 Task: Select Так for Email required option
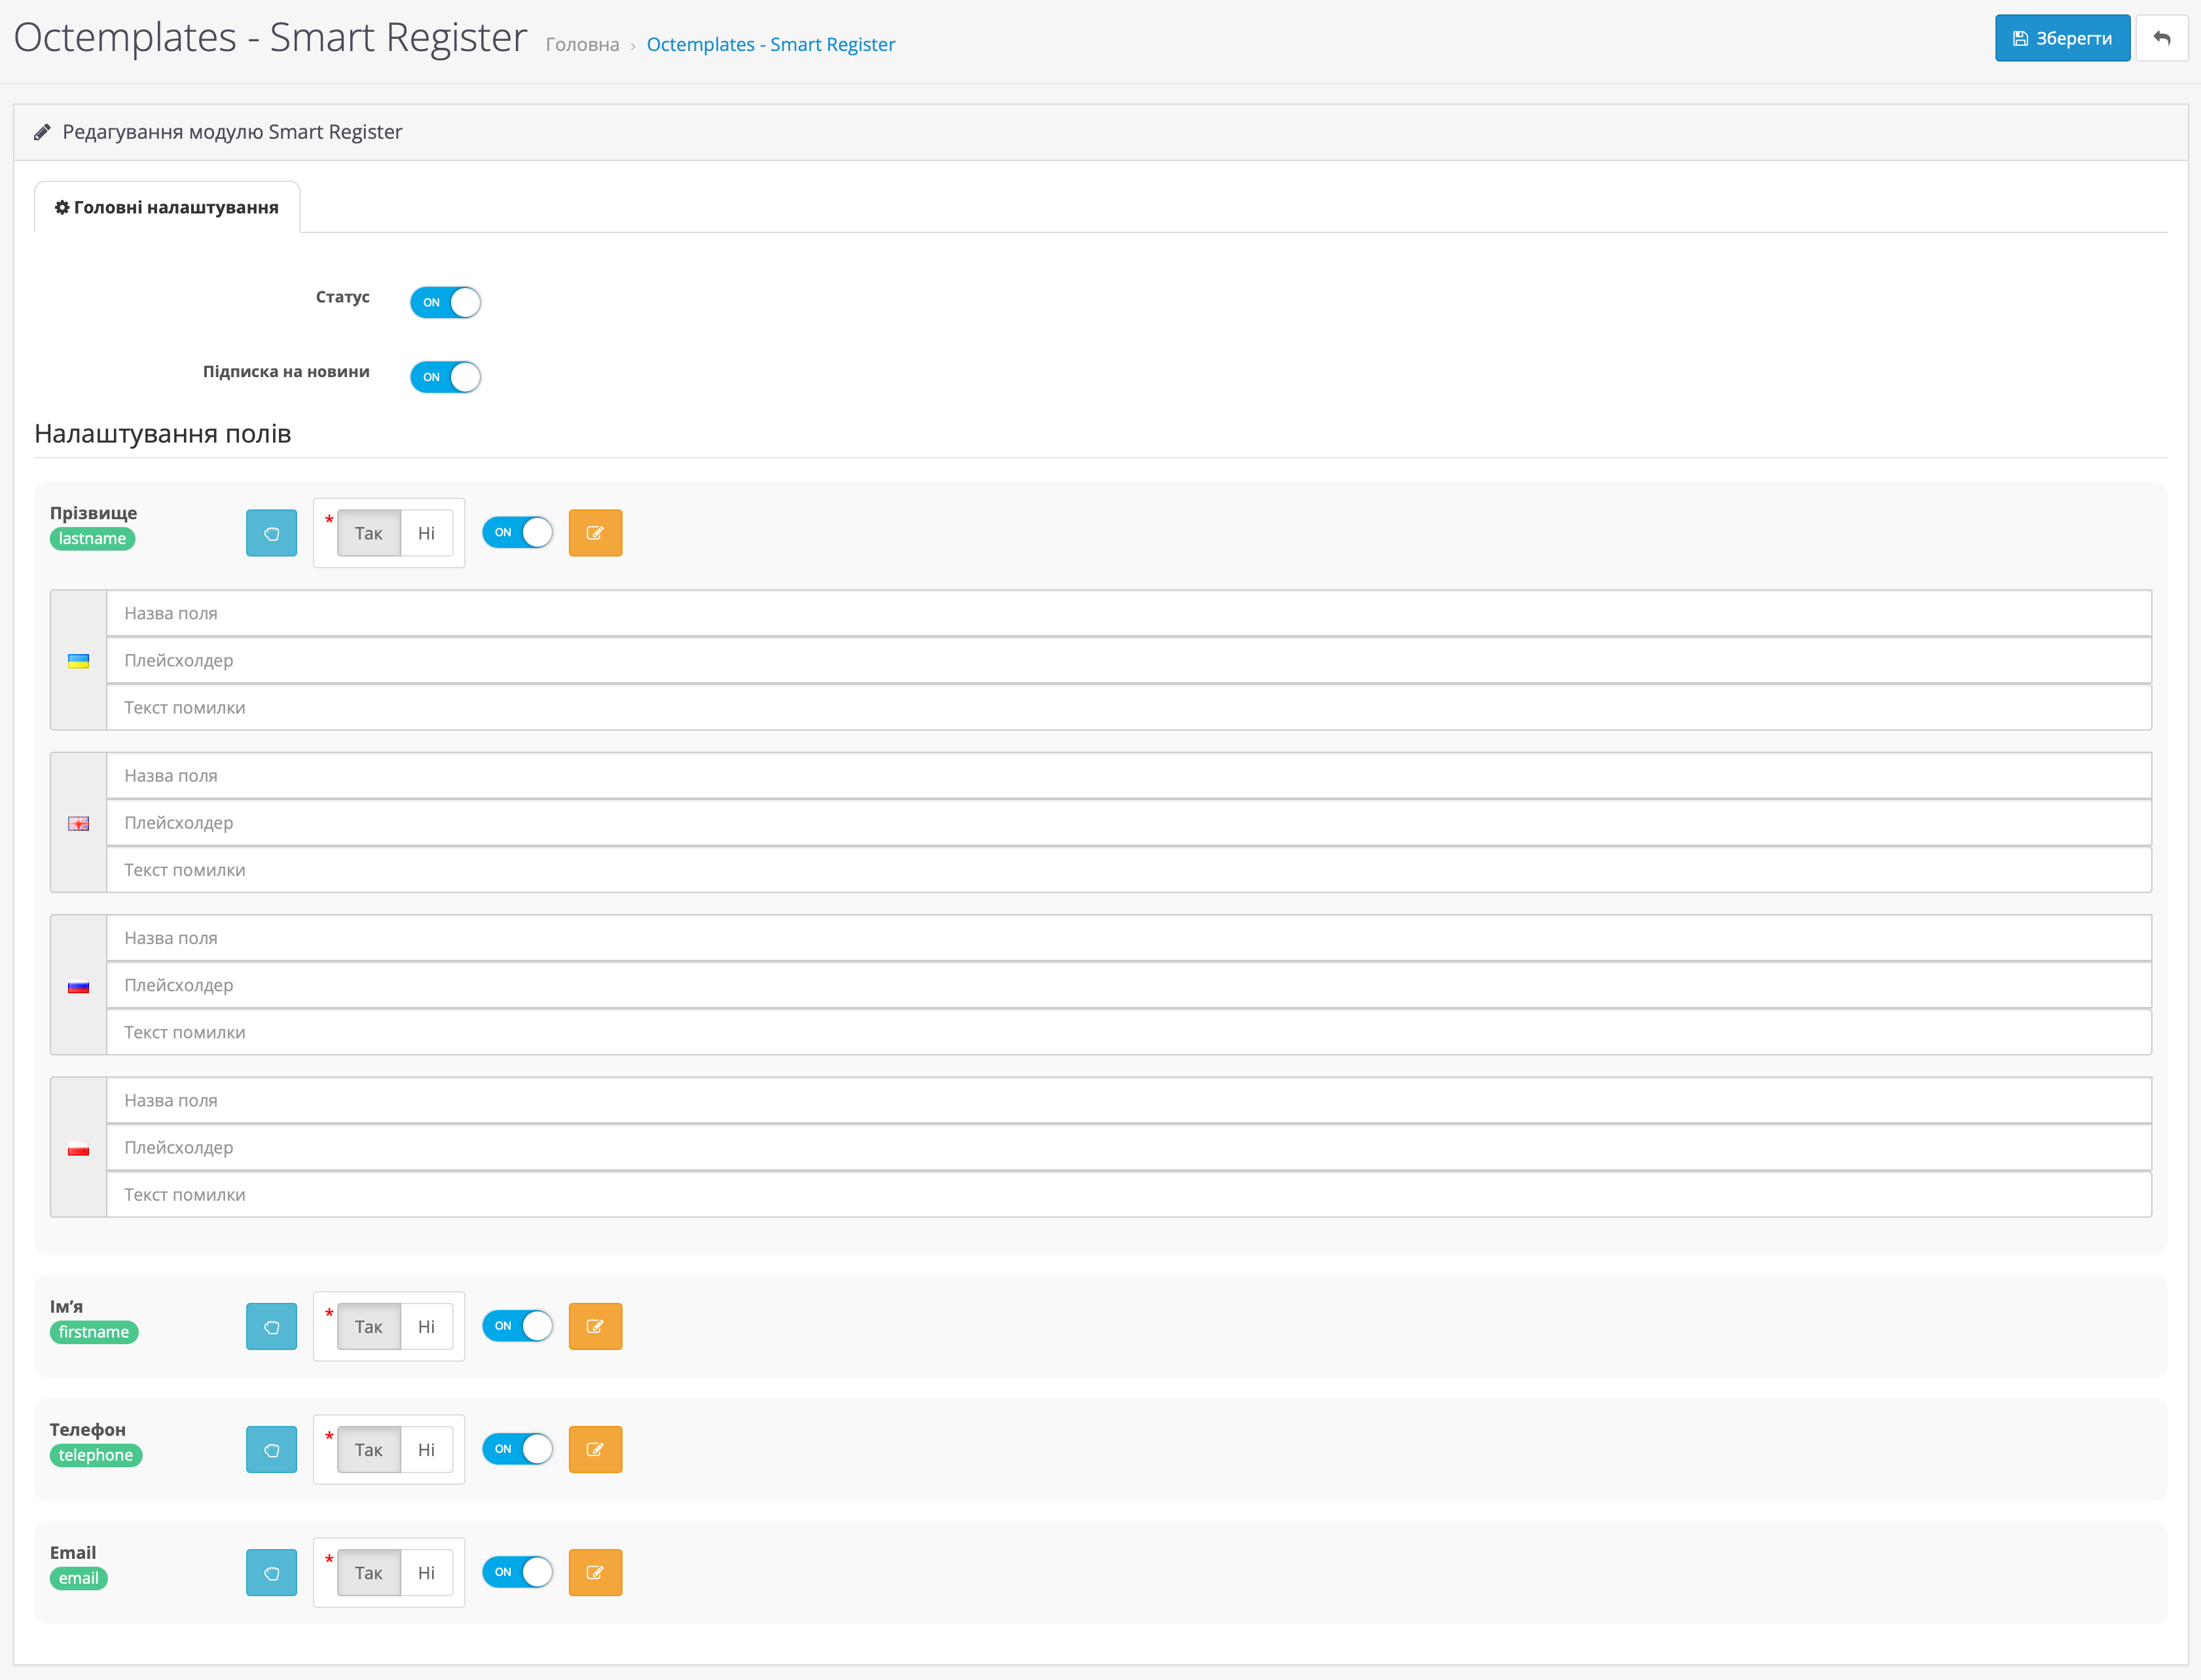(368, 1572)
